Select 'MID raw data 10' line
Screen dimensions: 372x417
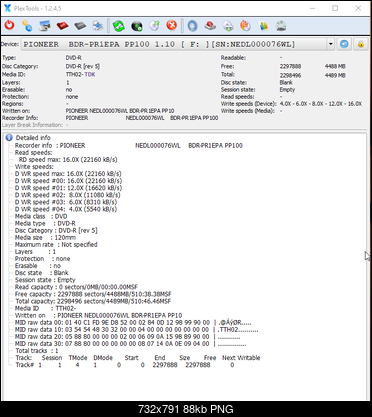[x=136, y=330]
